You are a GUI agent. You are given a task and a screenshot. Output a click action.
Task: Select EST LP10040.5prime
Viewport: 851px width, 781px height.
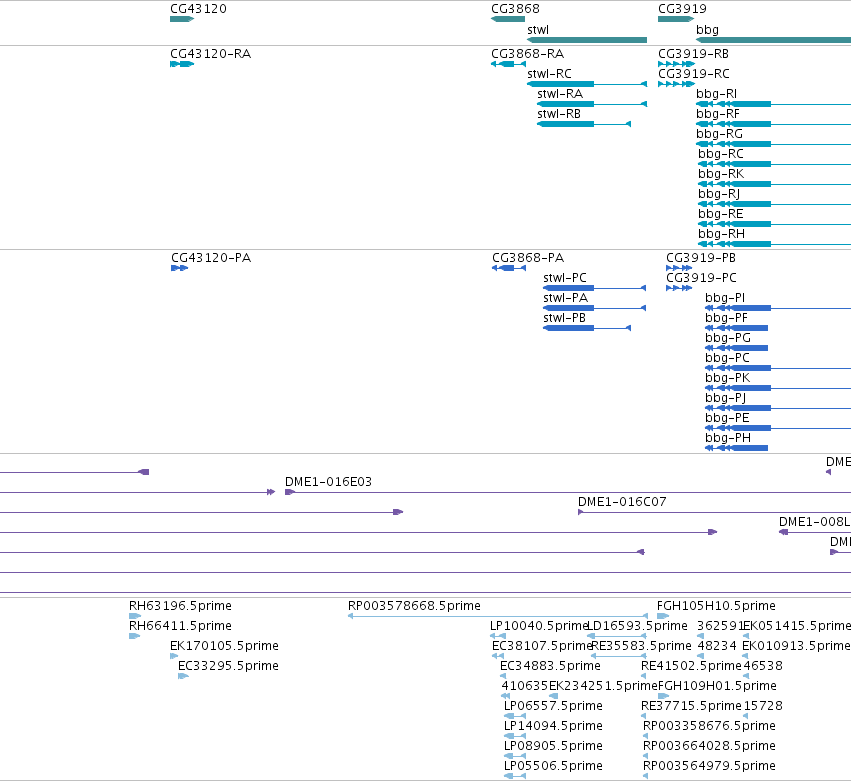498,636
